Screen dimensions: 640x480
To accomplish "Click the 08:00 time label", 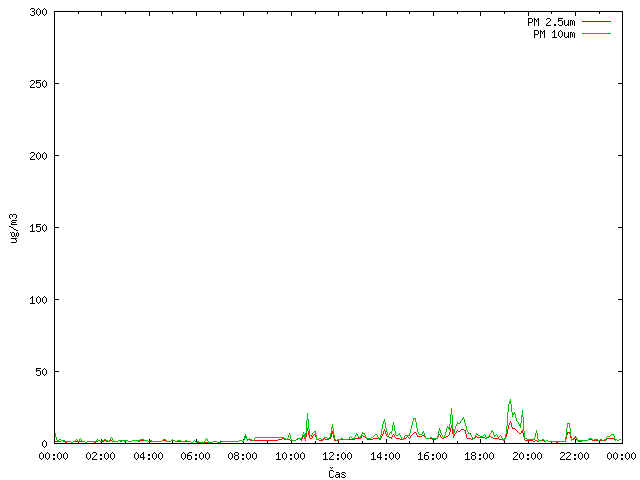I will tap(242, 456).
